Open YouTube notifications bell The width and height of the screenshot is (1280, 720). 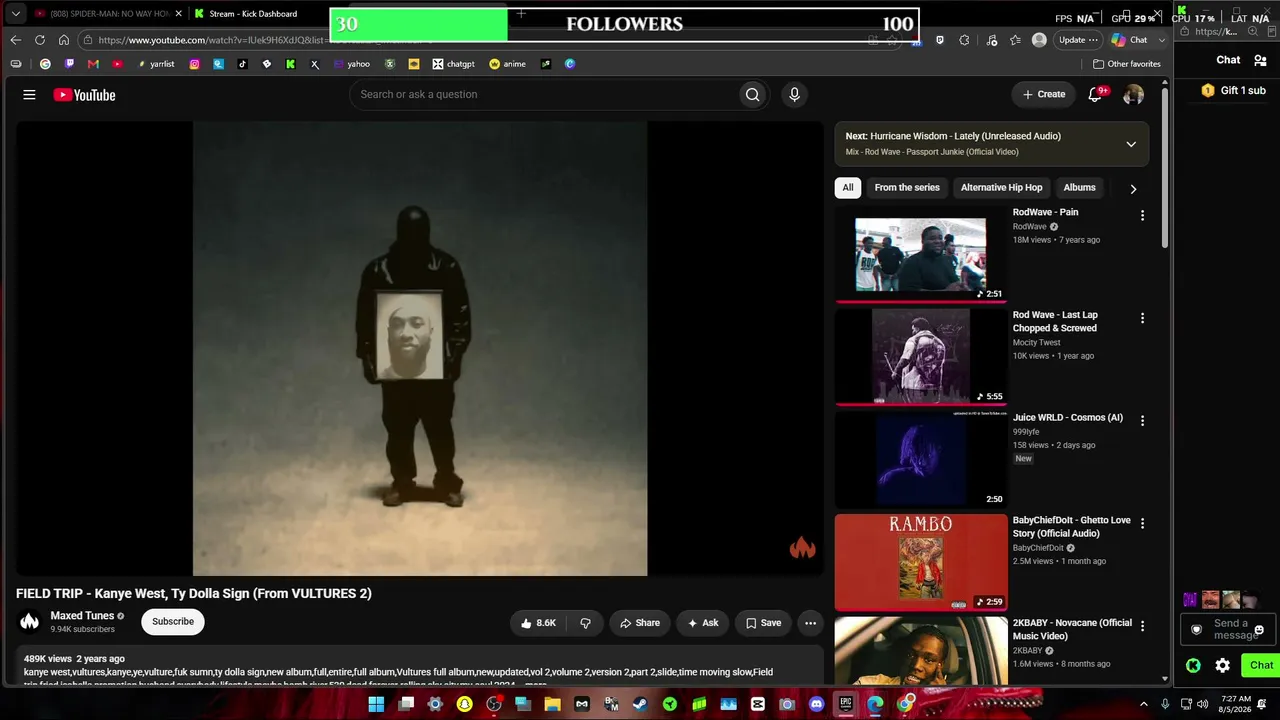1096,94
